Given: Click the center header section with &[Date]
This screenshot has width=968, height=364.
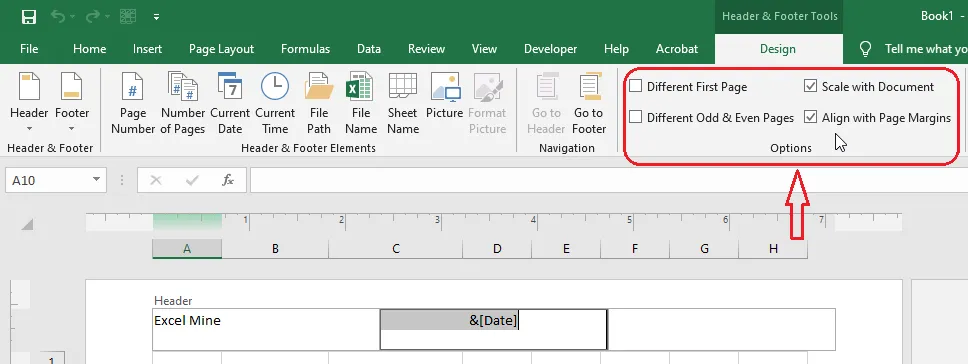Looking at the screenshot, I should pos(493,329).
